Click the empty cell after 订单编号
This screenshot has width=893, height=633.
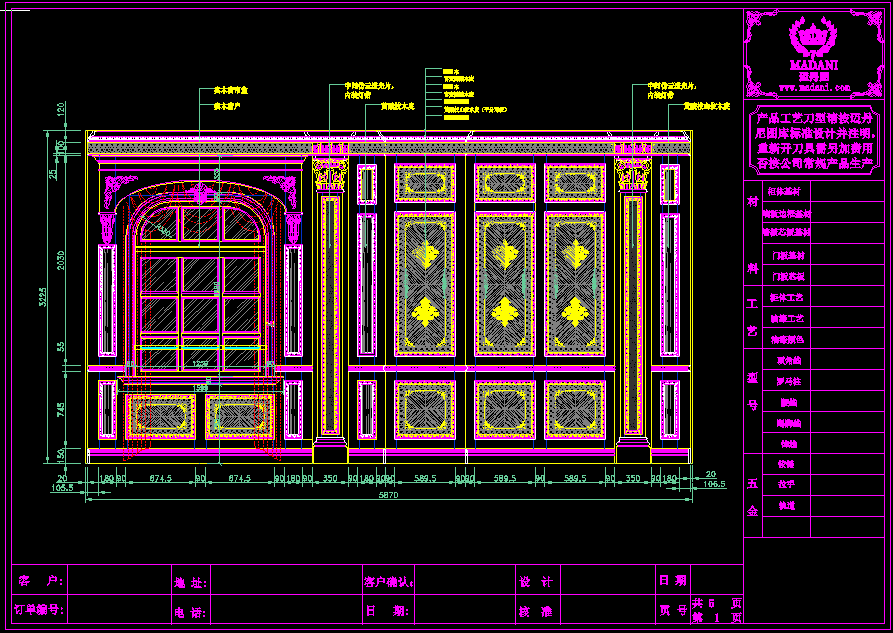(120, 609)
